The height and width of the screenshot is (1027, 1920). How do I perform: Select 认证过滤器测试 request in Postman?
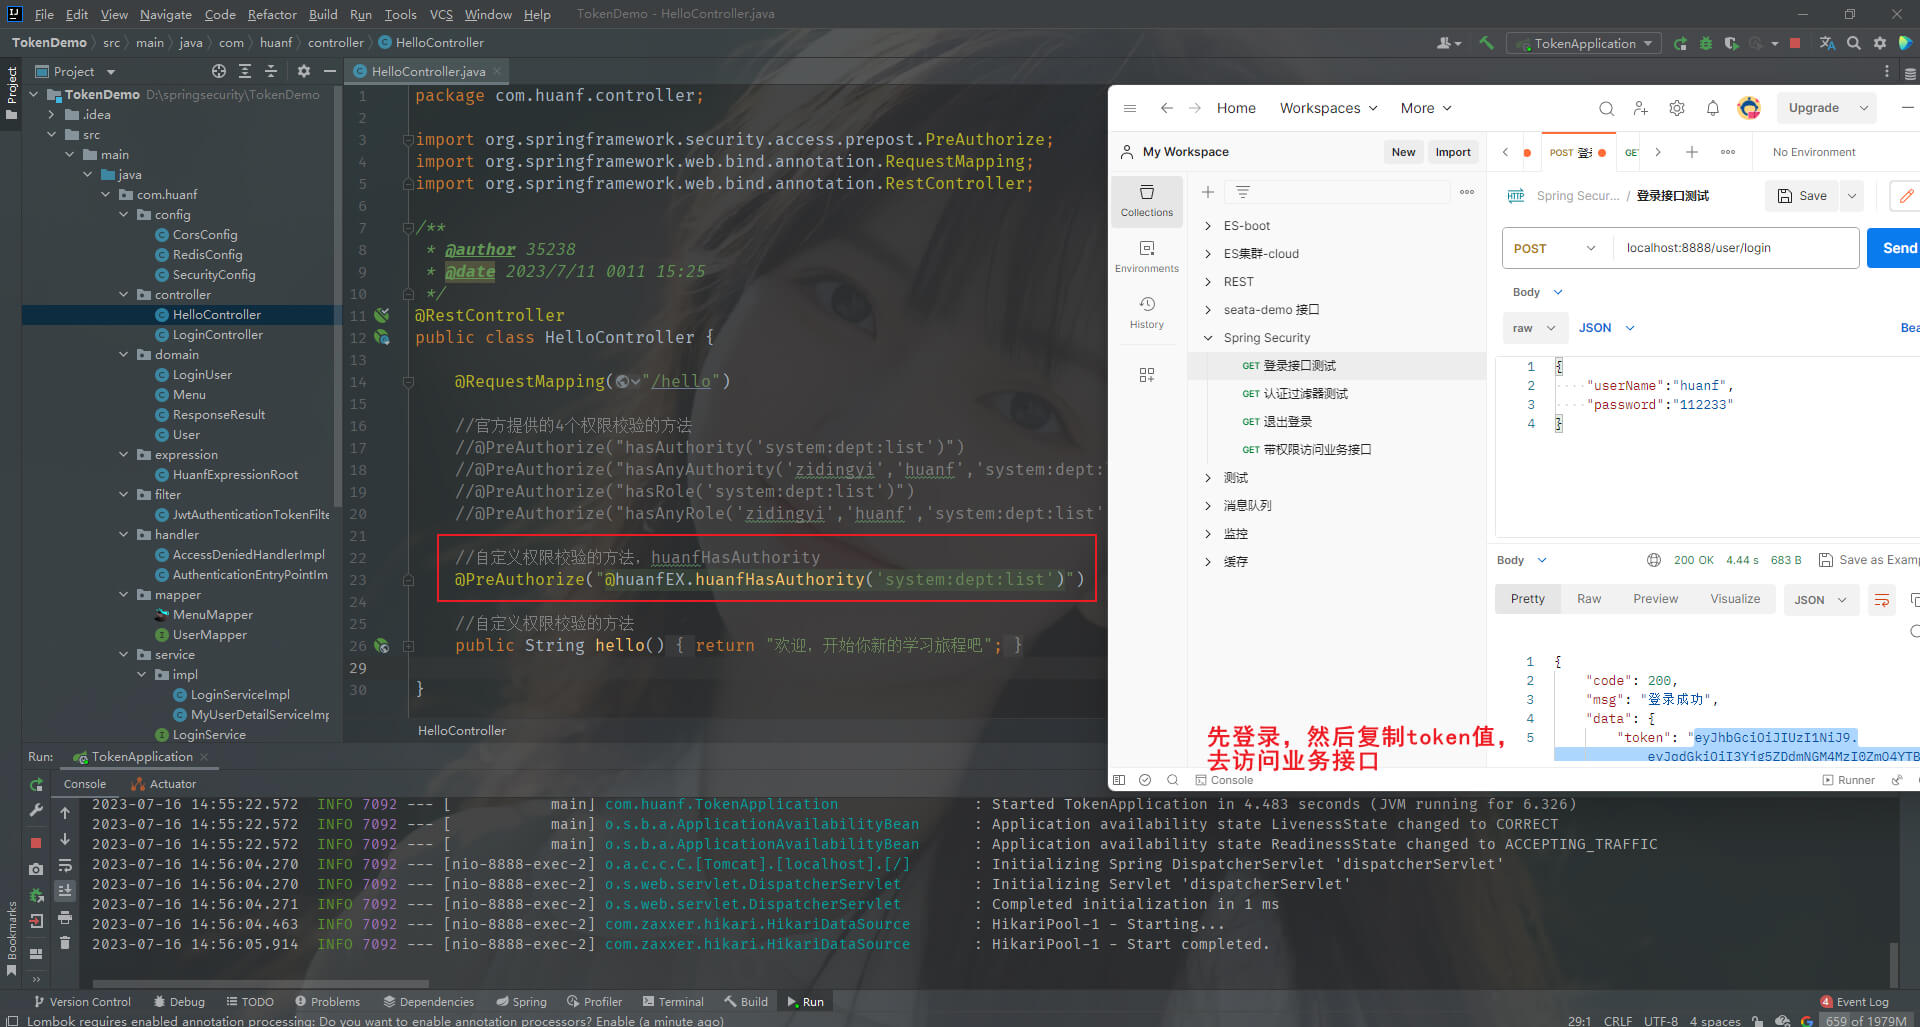(x=1305, y=394)
